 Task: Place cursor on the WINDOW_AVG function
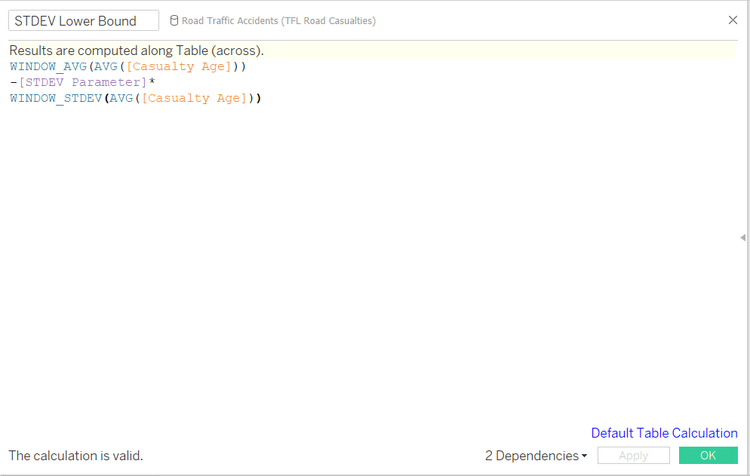[x=48, y=66]
